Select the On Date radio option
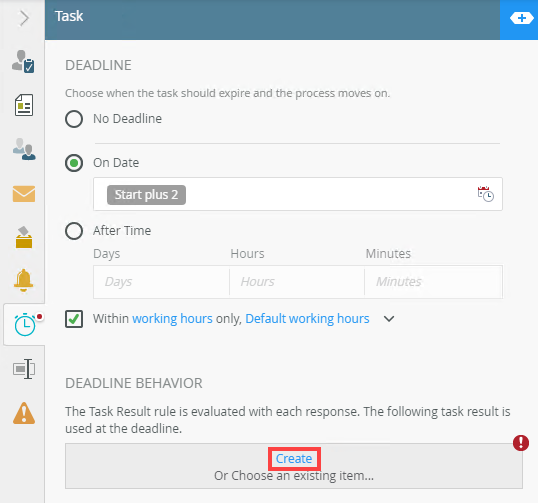Image resolution: width=538 pixels, height=503 pixels. click(x=74, y=163)
